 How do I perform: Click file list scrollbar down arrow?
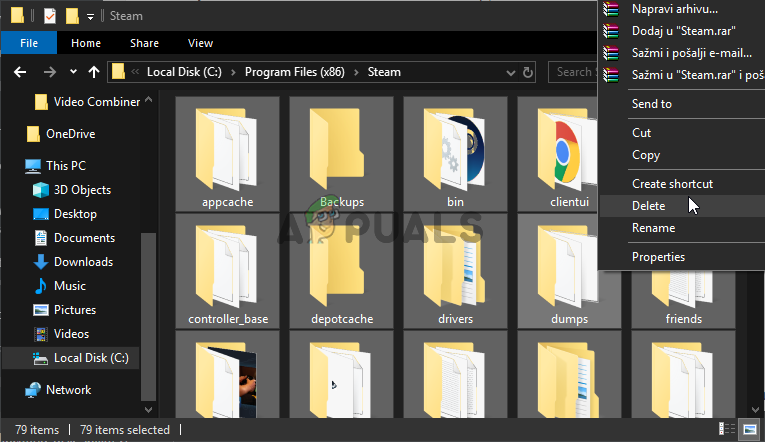click(756, 410)
